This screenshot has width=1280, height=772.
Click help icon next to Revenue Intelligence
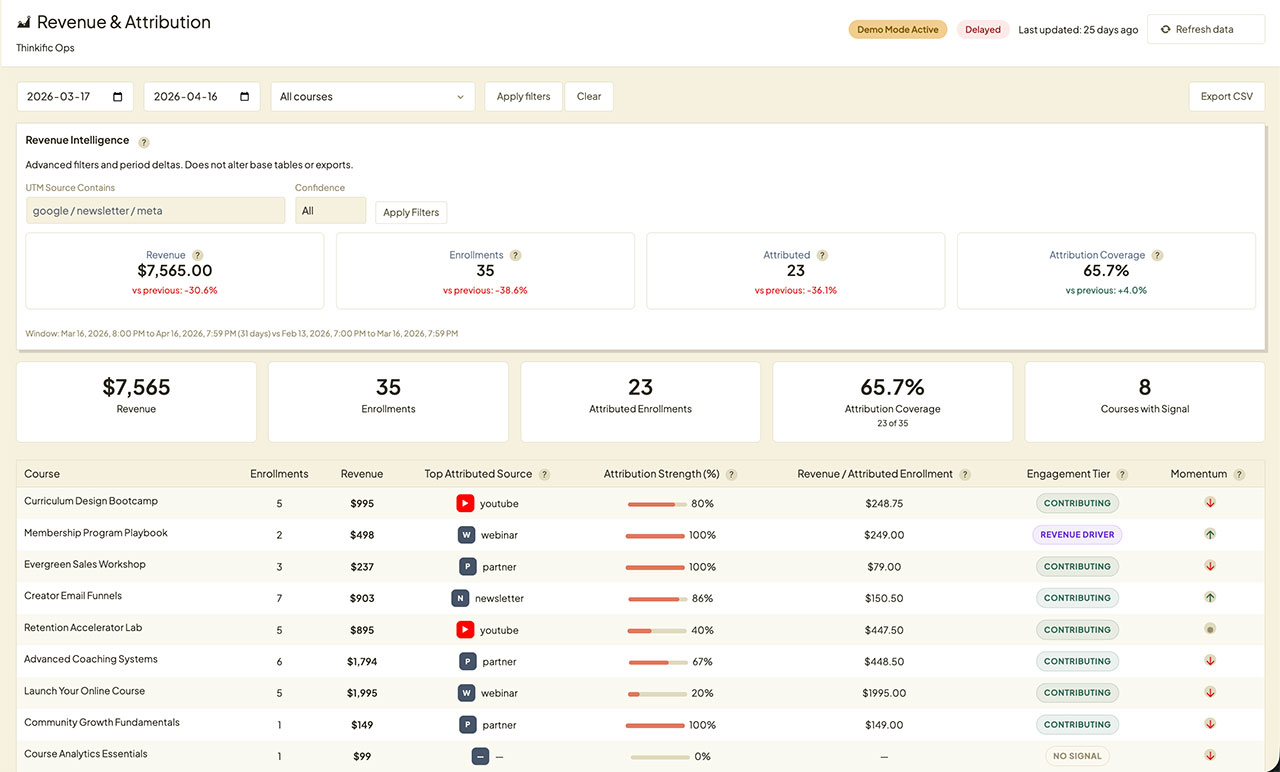pyautogui.click(x=144, y=142)
